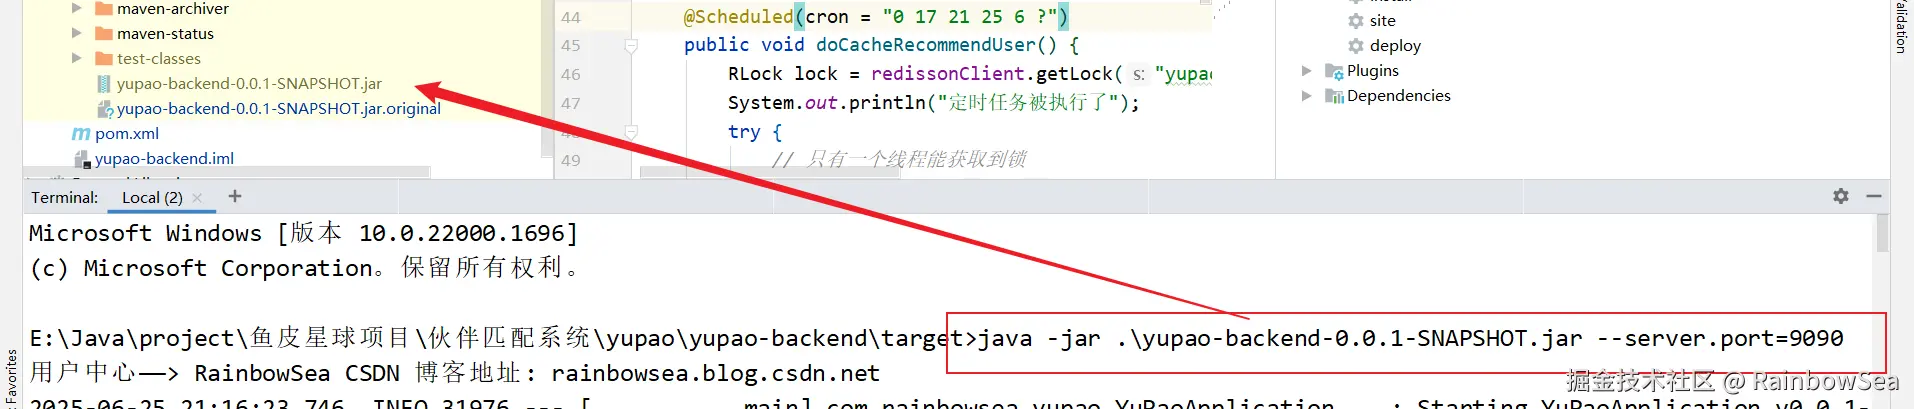Expand the Dependencies node in Maven panel
This screenshot has height=409, width=1914.
pyautogui.click(x=1306, y=95)
